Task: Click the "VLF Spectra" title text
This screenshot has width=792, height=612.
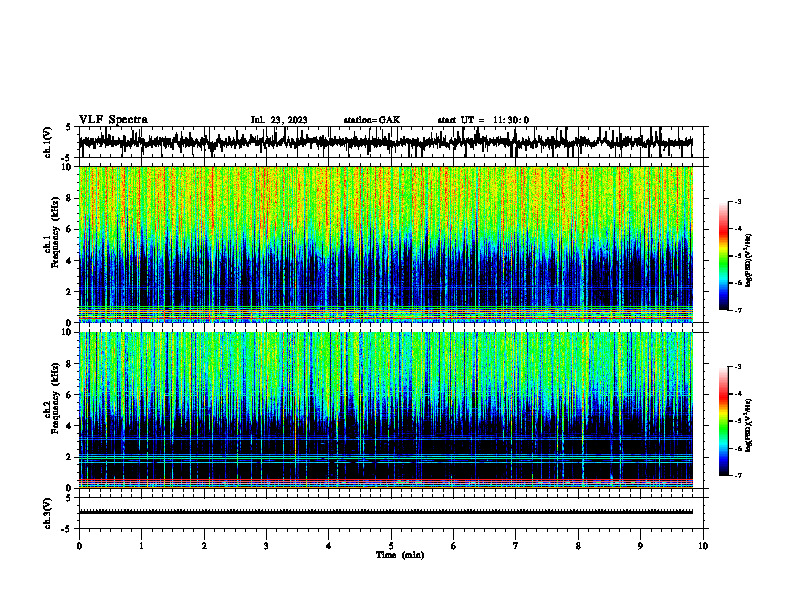Action: click(113, 120)
